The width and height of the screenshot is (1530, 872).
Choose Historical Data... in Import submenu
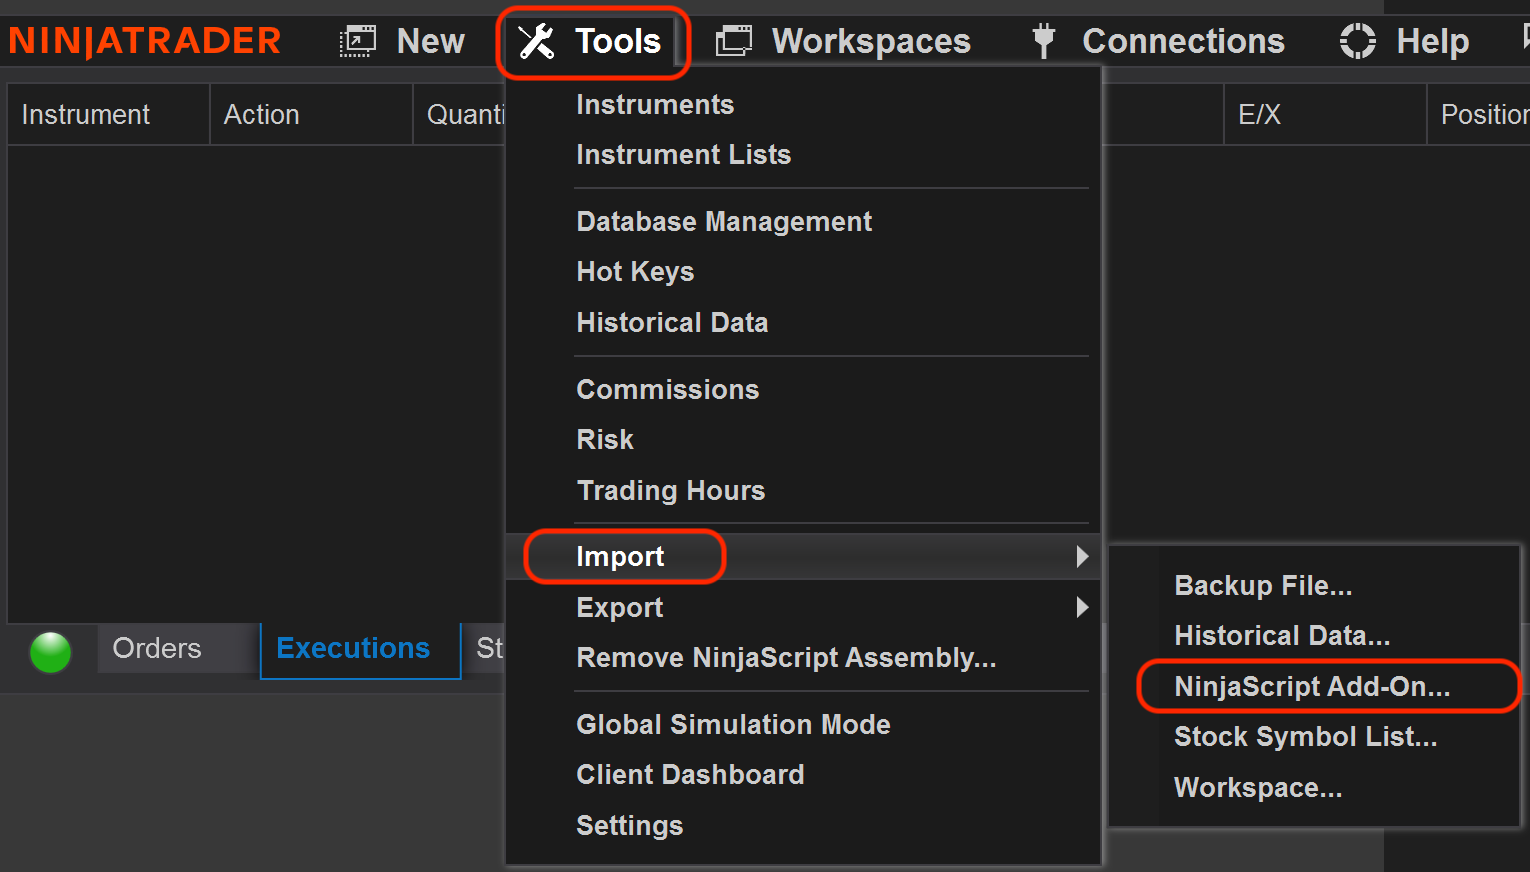point(1282,635)
